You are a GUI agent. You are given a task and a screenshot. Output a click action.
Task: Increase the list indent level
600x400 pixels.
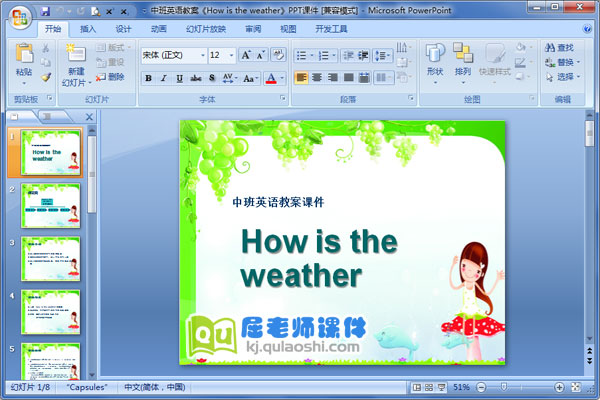point(363,56)
